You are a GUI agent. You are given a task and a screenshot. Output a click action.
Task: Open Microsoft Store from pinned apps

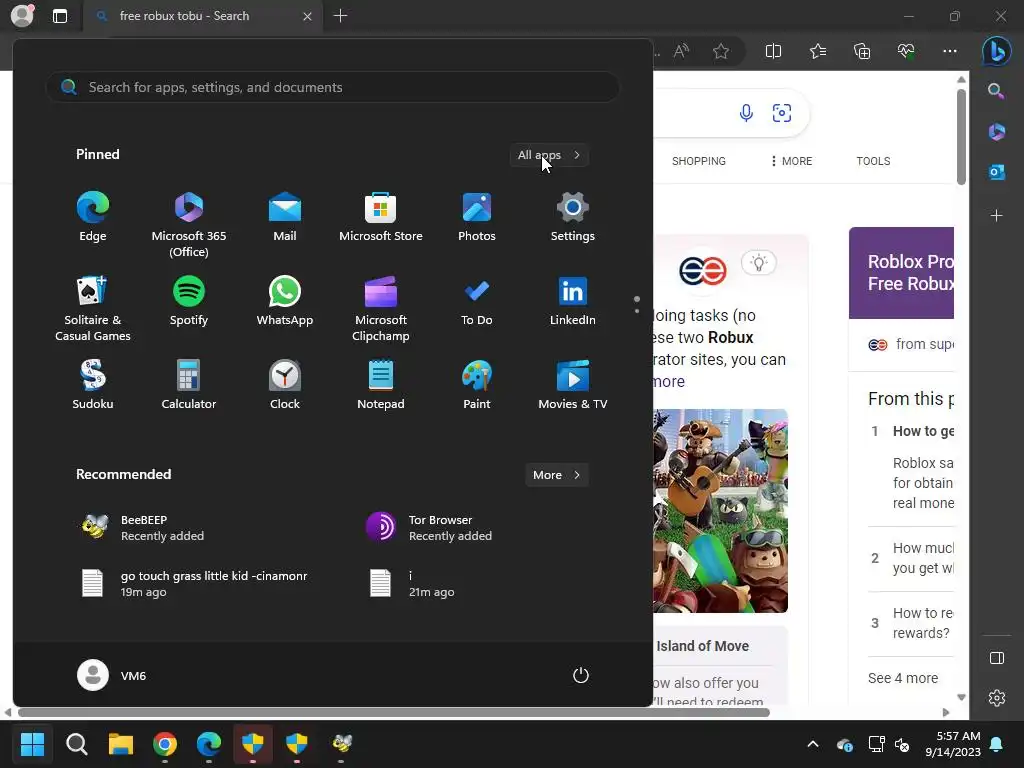point(381,217)
